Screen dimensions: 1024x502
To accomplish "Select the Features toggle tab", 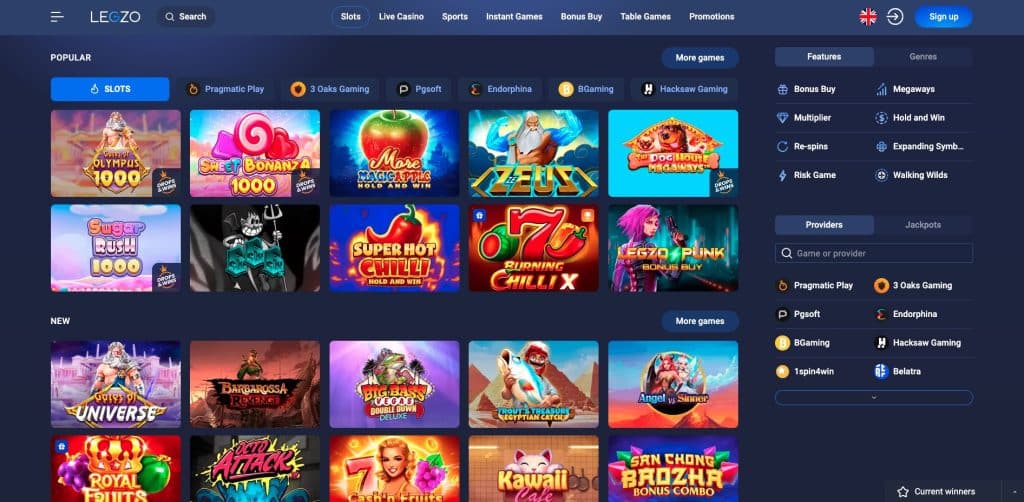I will point(824,57).
